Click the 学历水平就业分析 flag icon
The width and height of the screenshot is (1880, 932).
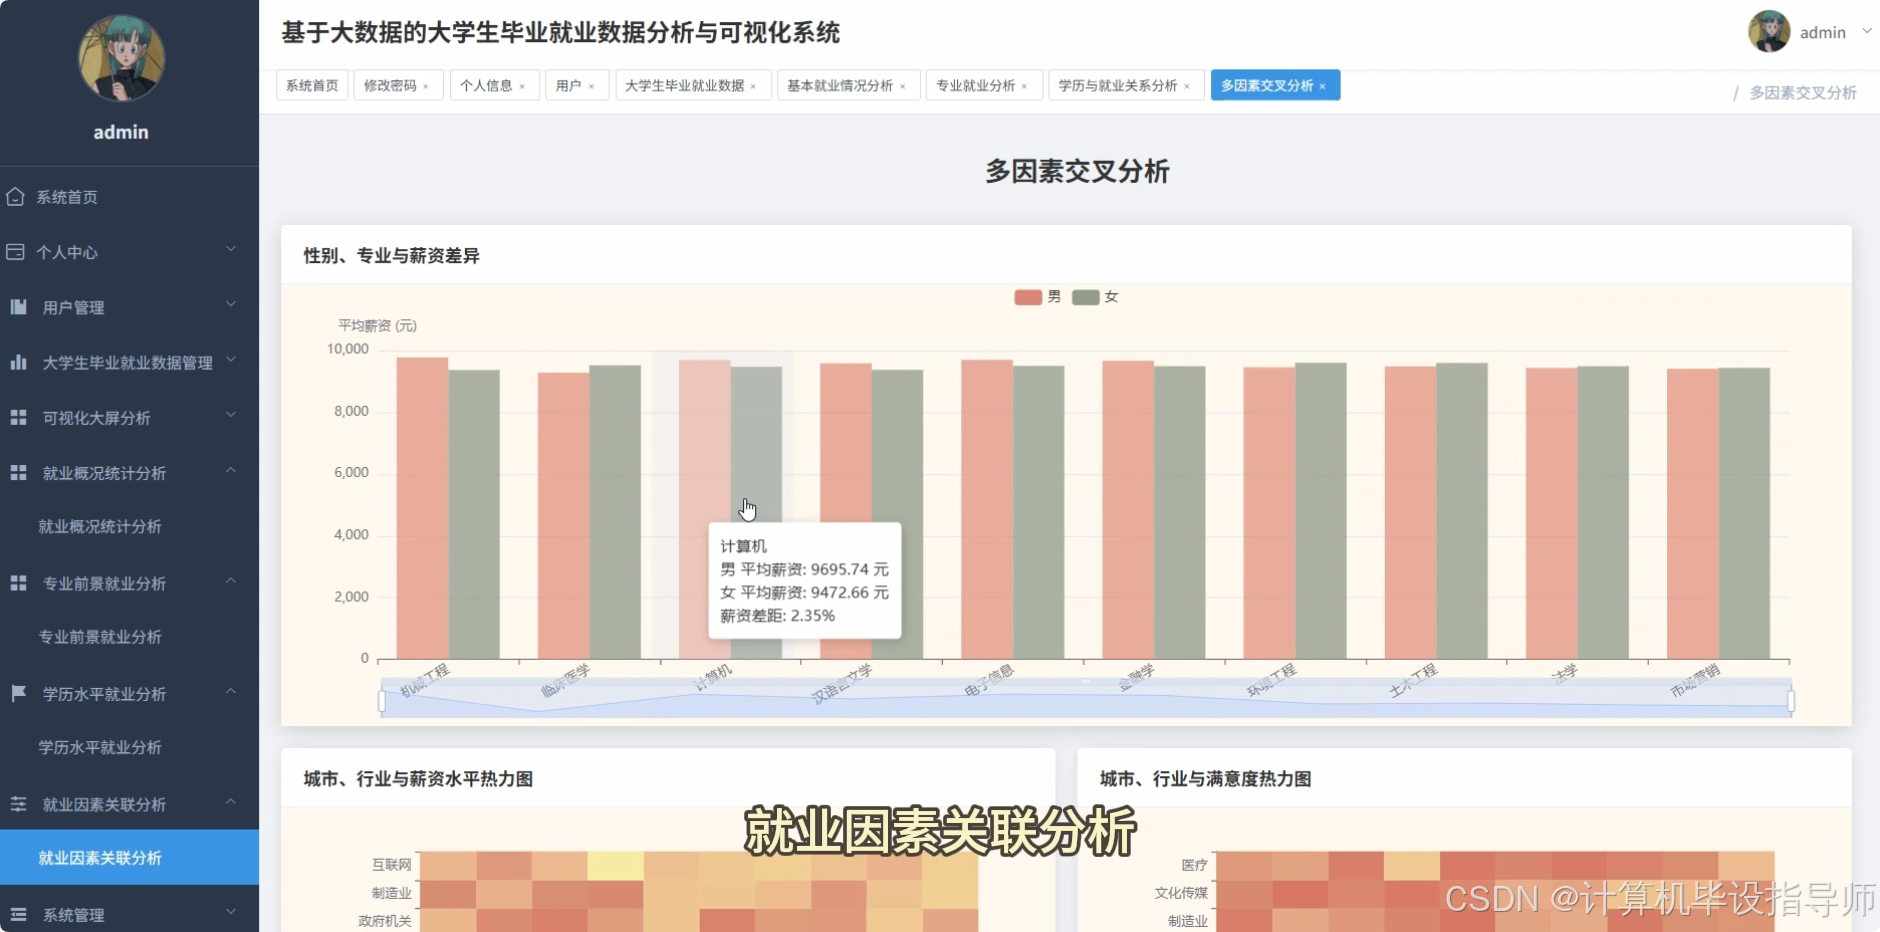[17, 693]
